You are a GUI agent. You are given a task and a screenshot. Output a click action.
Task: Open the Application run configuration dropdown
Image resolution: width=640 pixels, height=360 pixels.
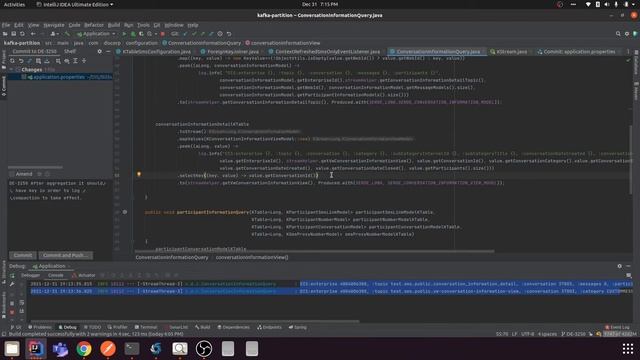pyautogui.click(x=96, y=34)
